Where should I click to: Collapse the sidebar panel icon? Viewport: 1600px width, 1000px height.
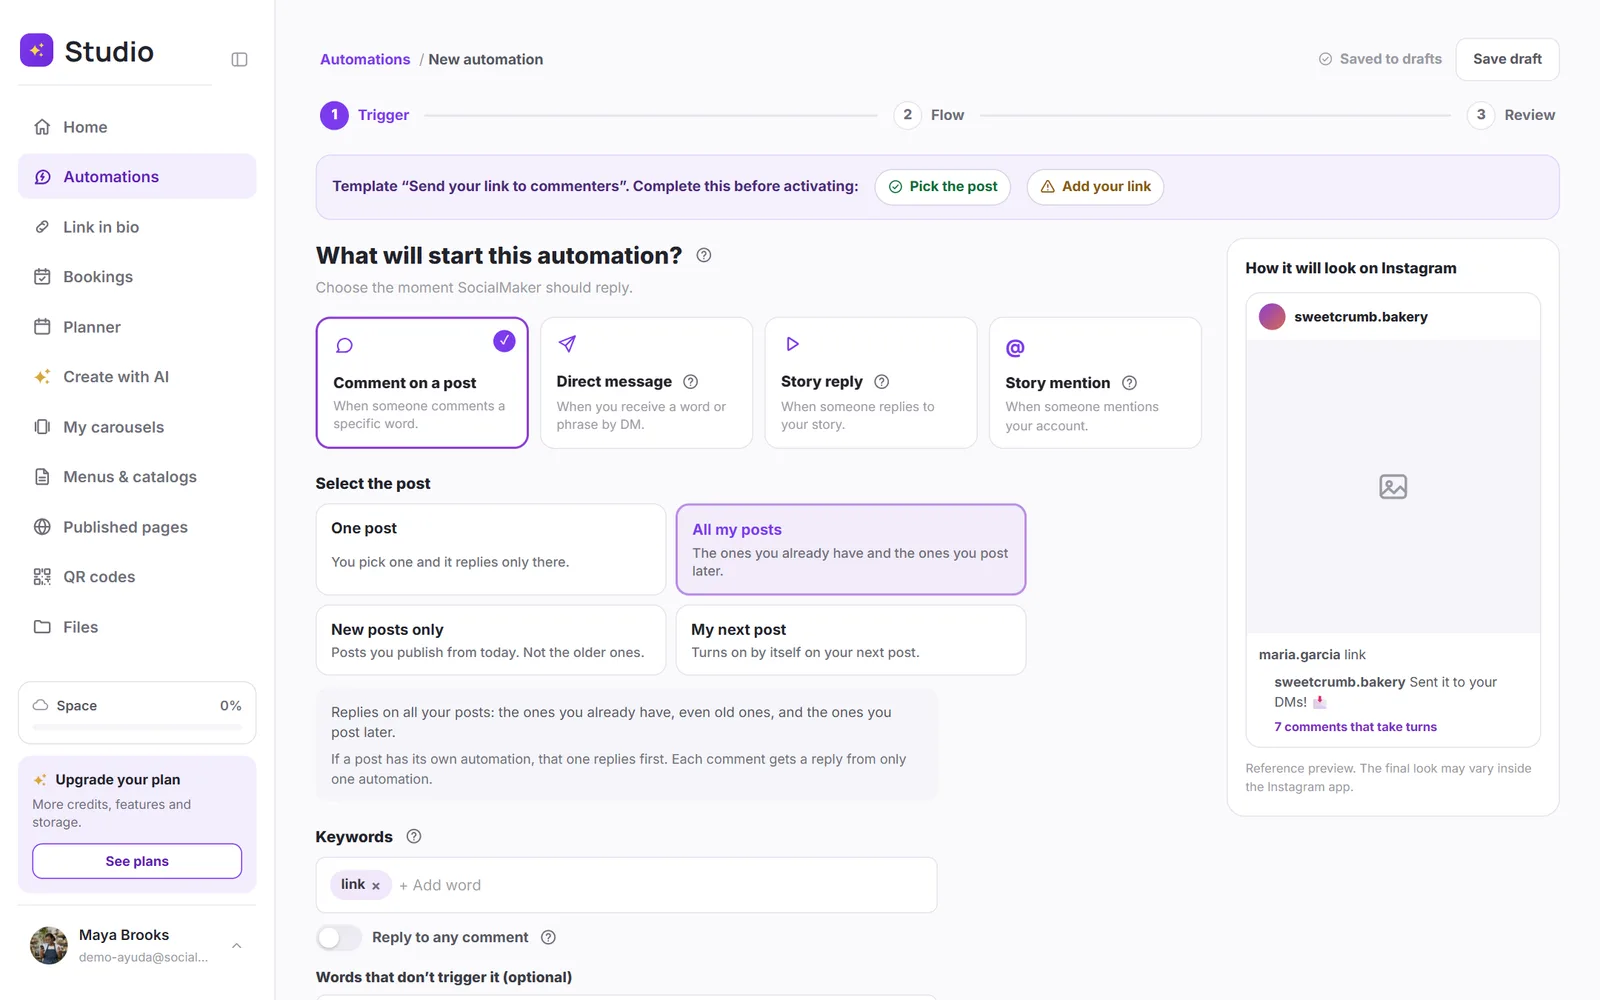click(239, 60)
